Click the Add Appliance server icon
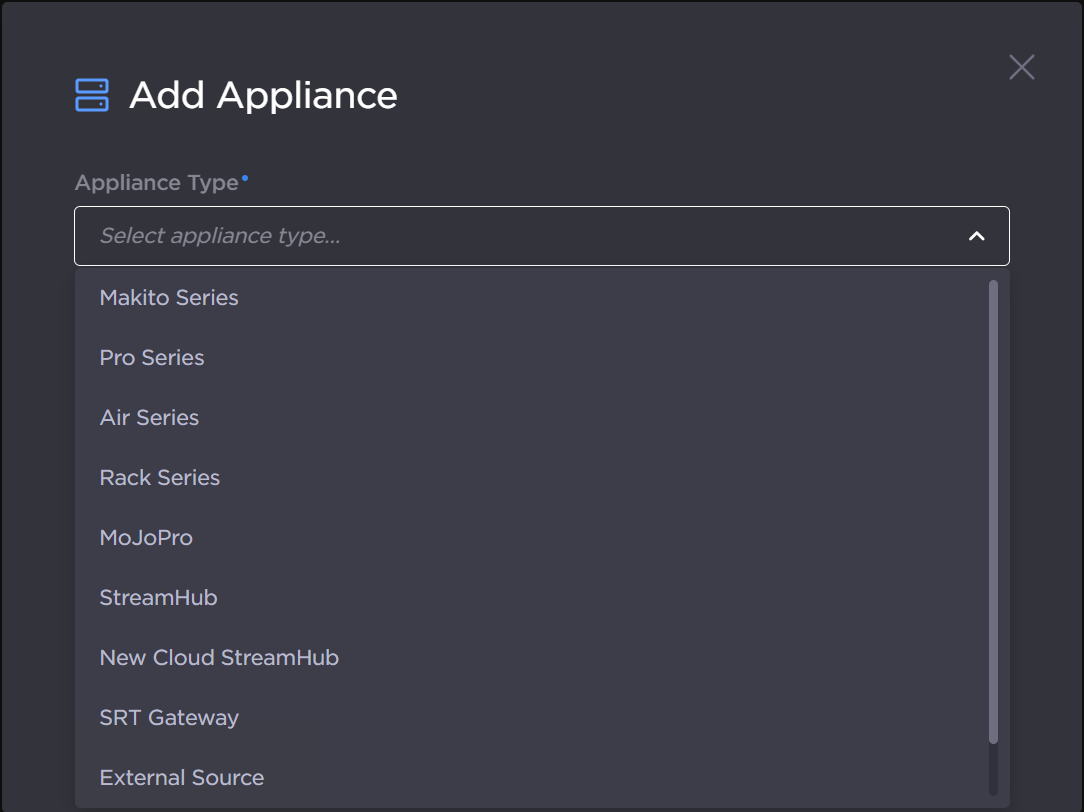The width and height of the screenshot is (1084, 812). pos(91,93)
